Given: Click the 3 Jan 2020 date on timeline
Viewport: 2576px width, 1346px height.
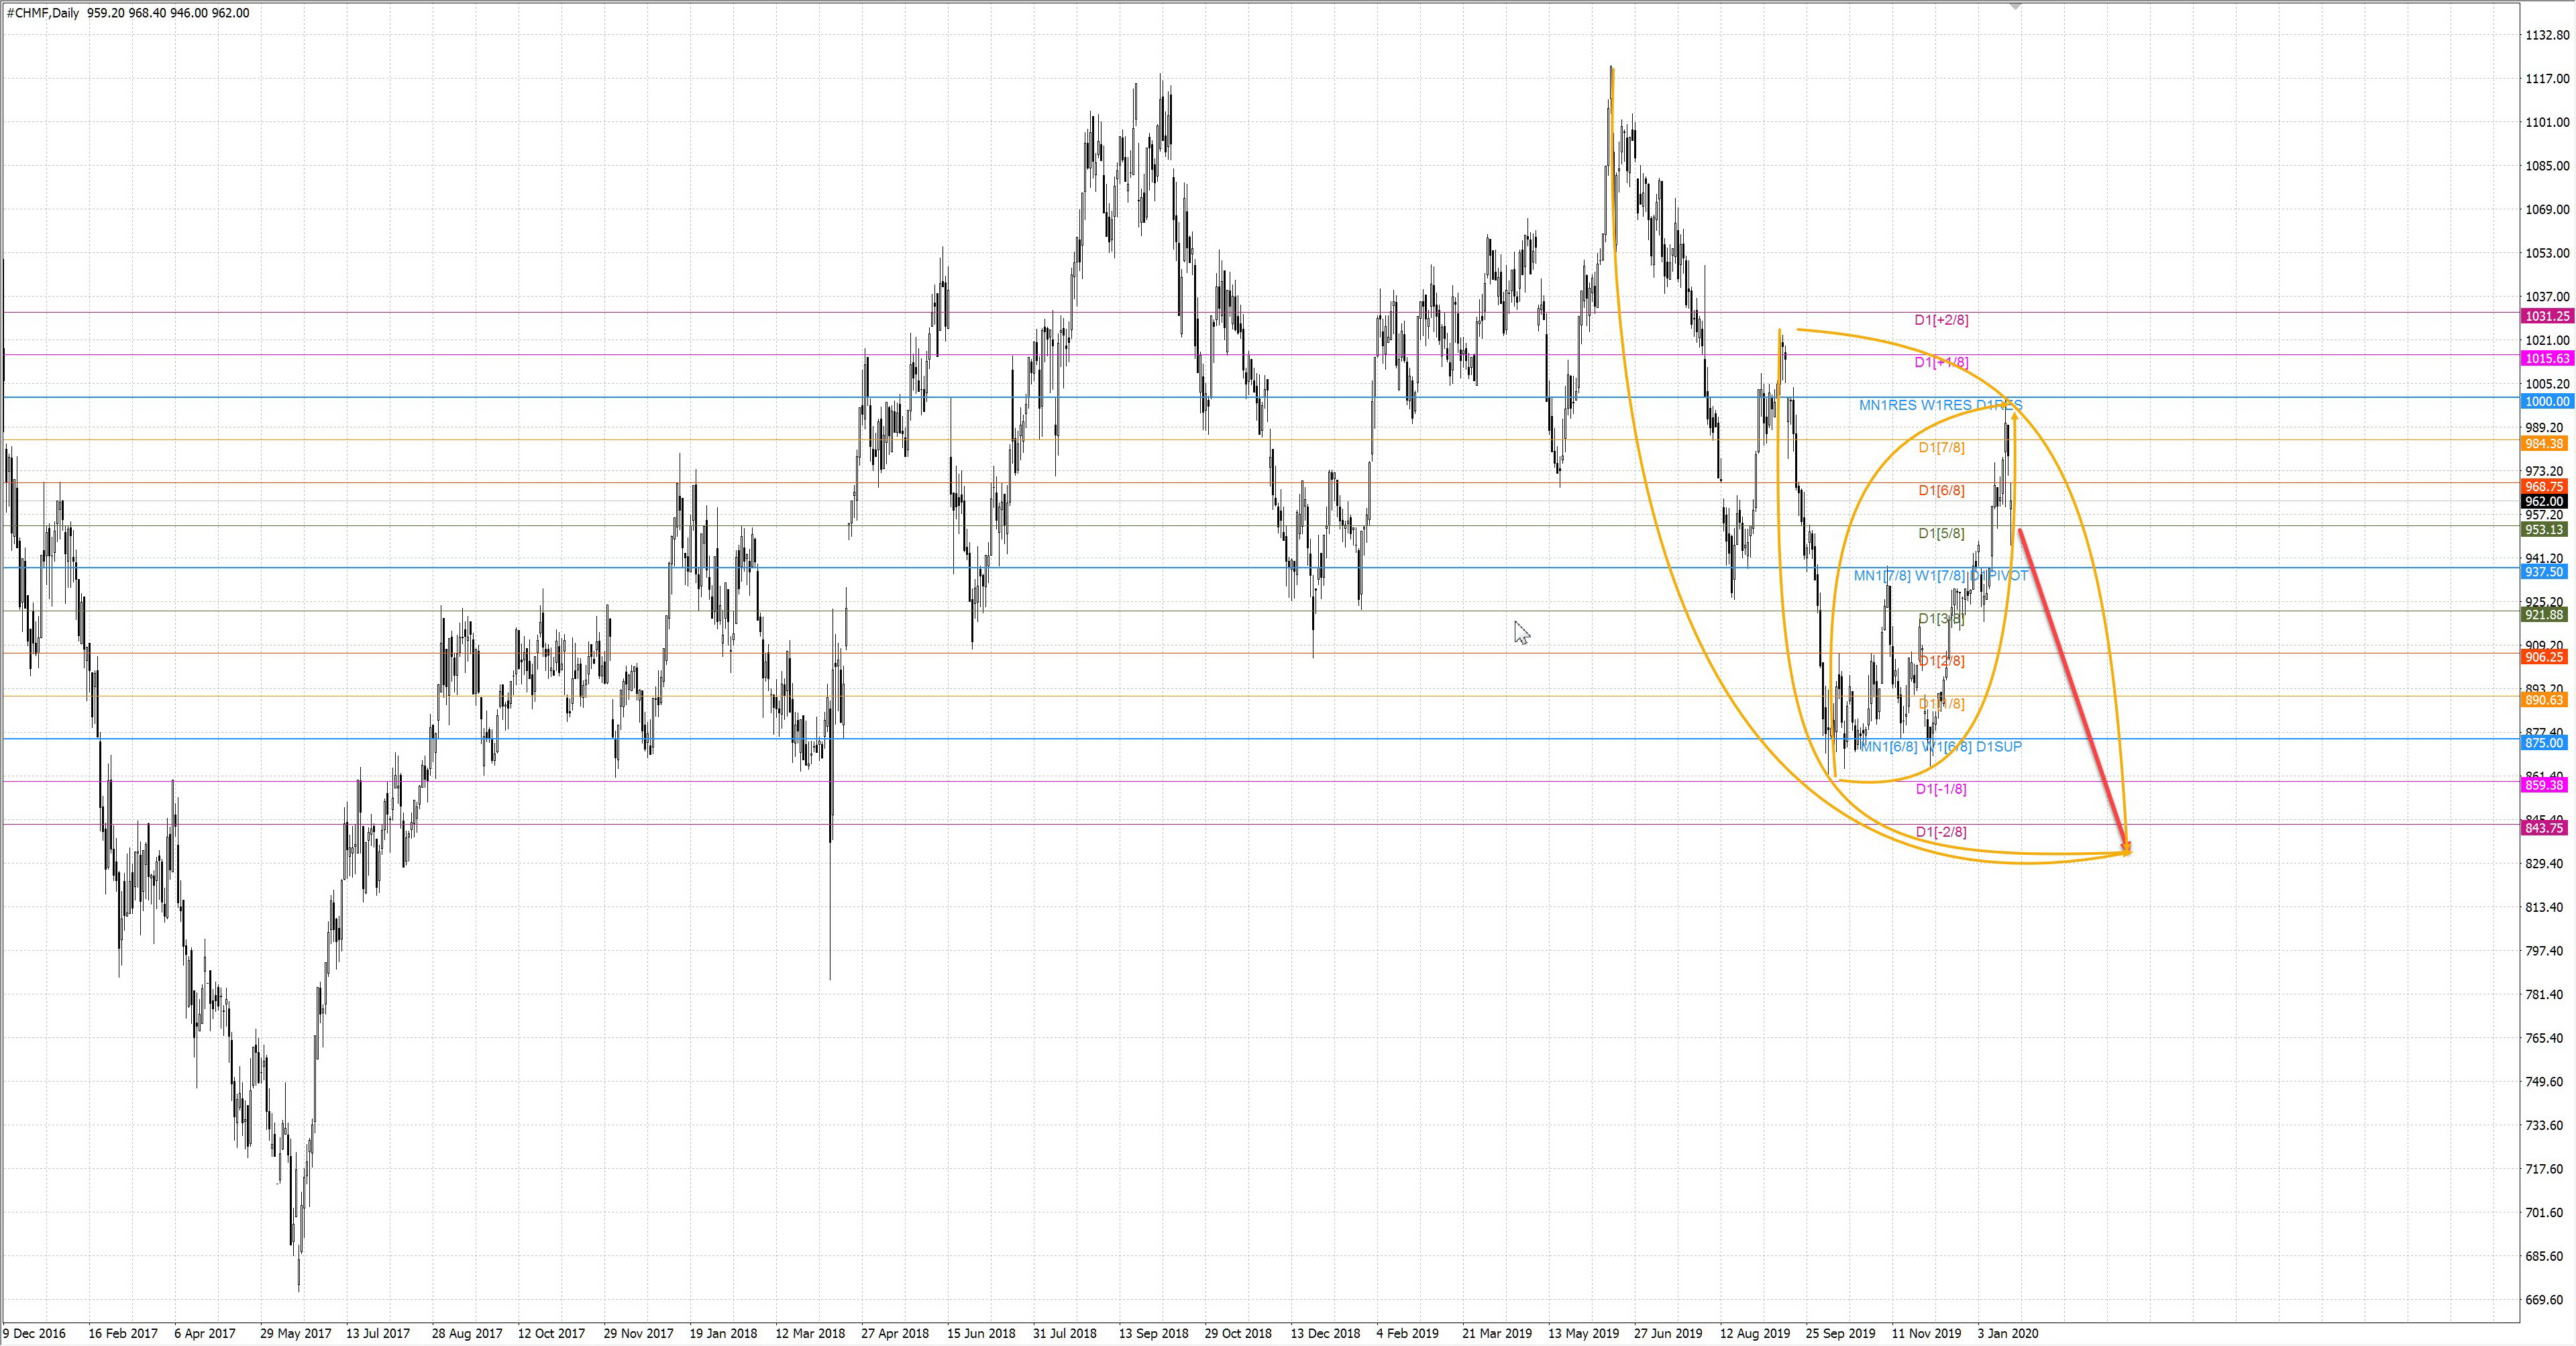Looking at the screenshot, I should [2007, 1333].
